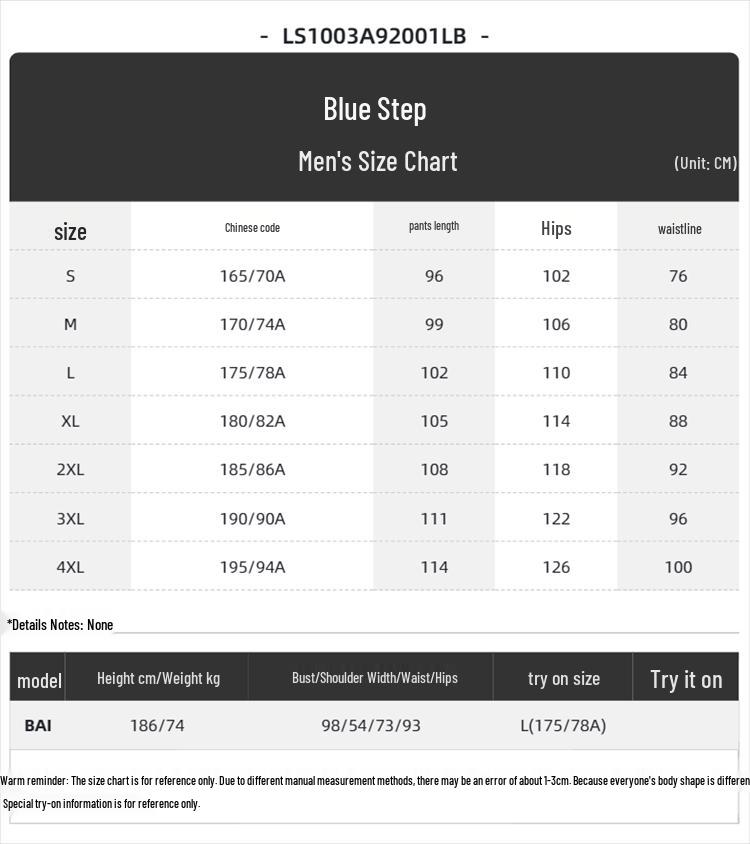Select the 195/94A code in 4XL row
This screenshot has height=844, width=750.
coord(253,567)
